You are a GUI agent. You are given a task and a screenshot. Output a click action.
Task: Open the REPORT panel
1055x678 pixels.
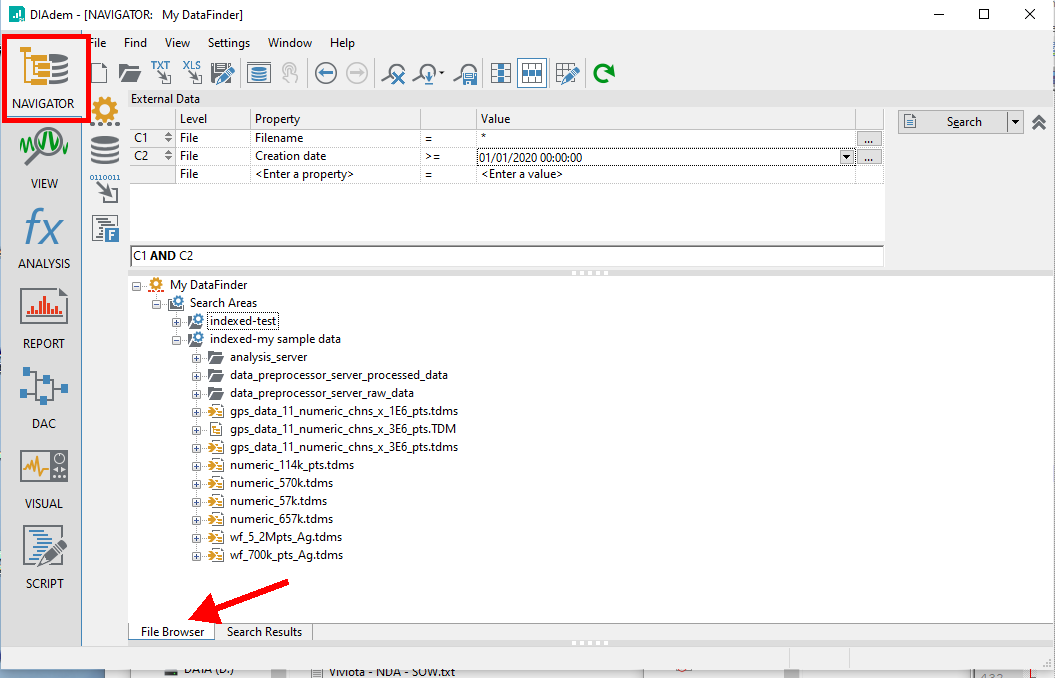pos(43,316)
